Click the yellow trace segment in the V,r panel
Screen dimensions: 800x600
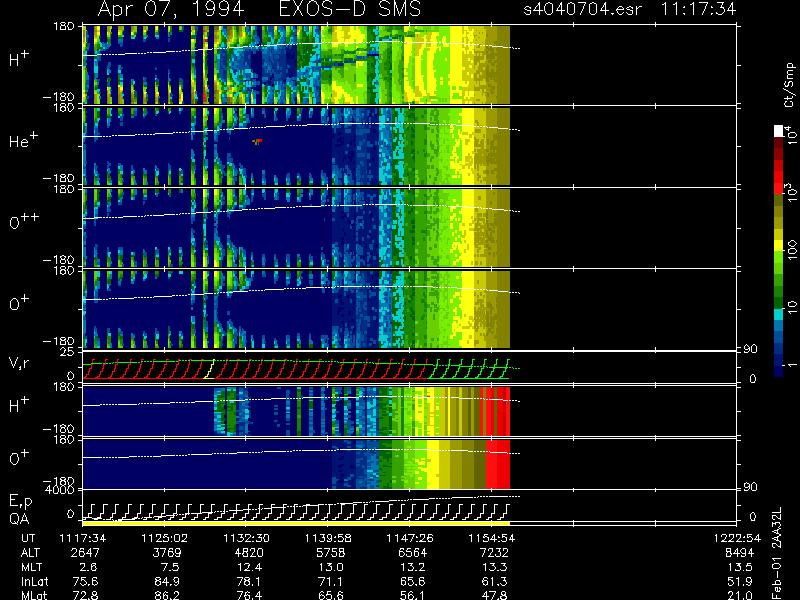(x=209, y=369)
